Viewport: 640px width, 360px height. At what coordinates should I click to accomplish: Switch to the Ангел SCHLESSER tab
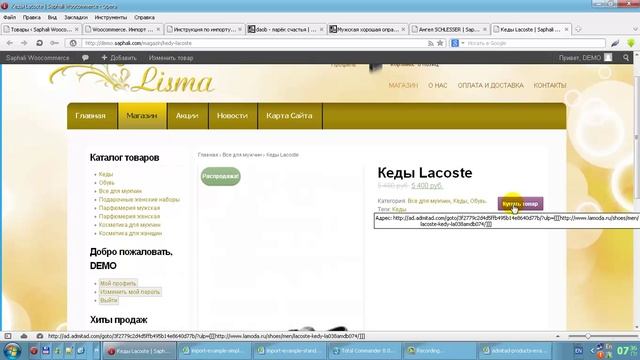tap(449, 29)
